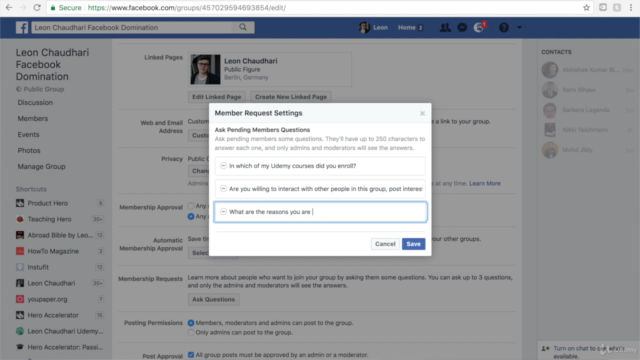640x360 pixels.
Task: Open chat with Mohd Jibly contact
Action: 587,150
